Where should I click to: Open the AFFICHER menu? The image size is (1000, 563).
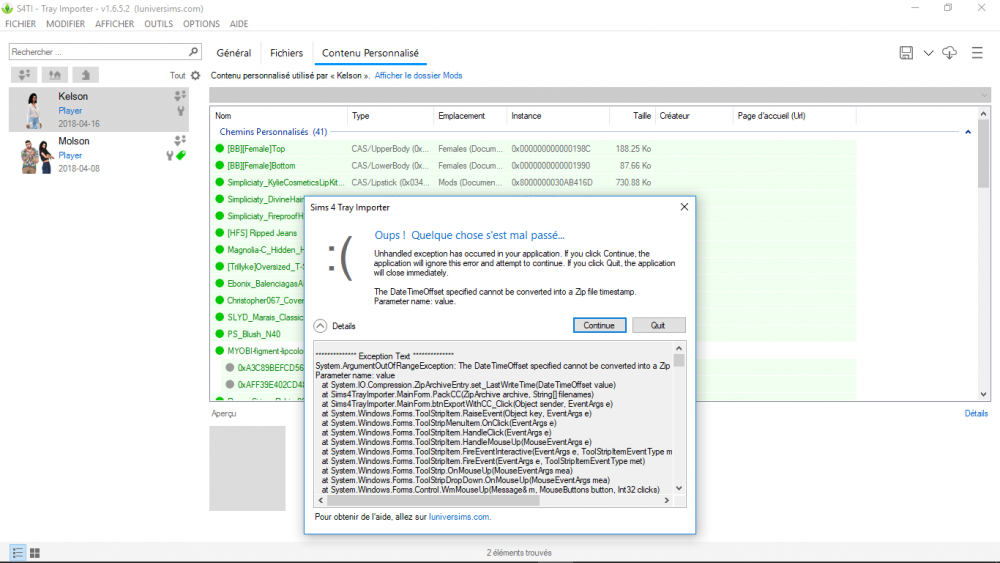(114, 24)
